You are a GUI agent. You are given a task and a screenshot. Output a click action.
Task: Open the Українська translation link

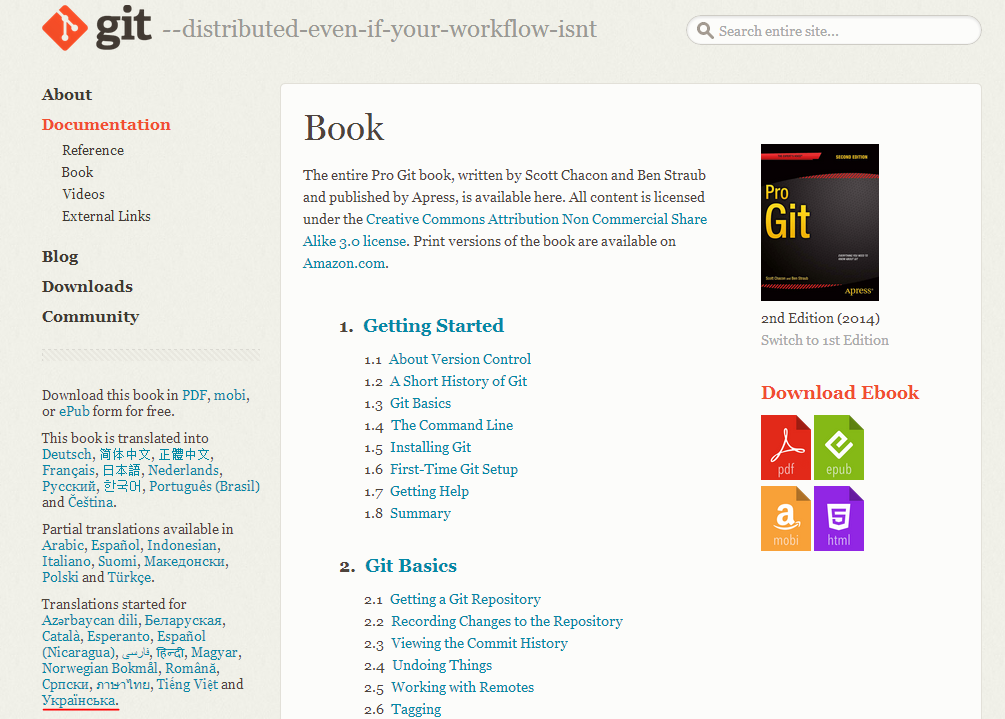pos(79,701)
